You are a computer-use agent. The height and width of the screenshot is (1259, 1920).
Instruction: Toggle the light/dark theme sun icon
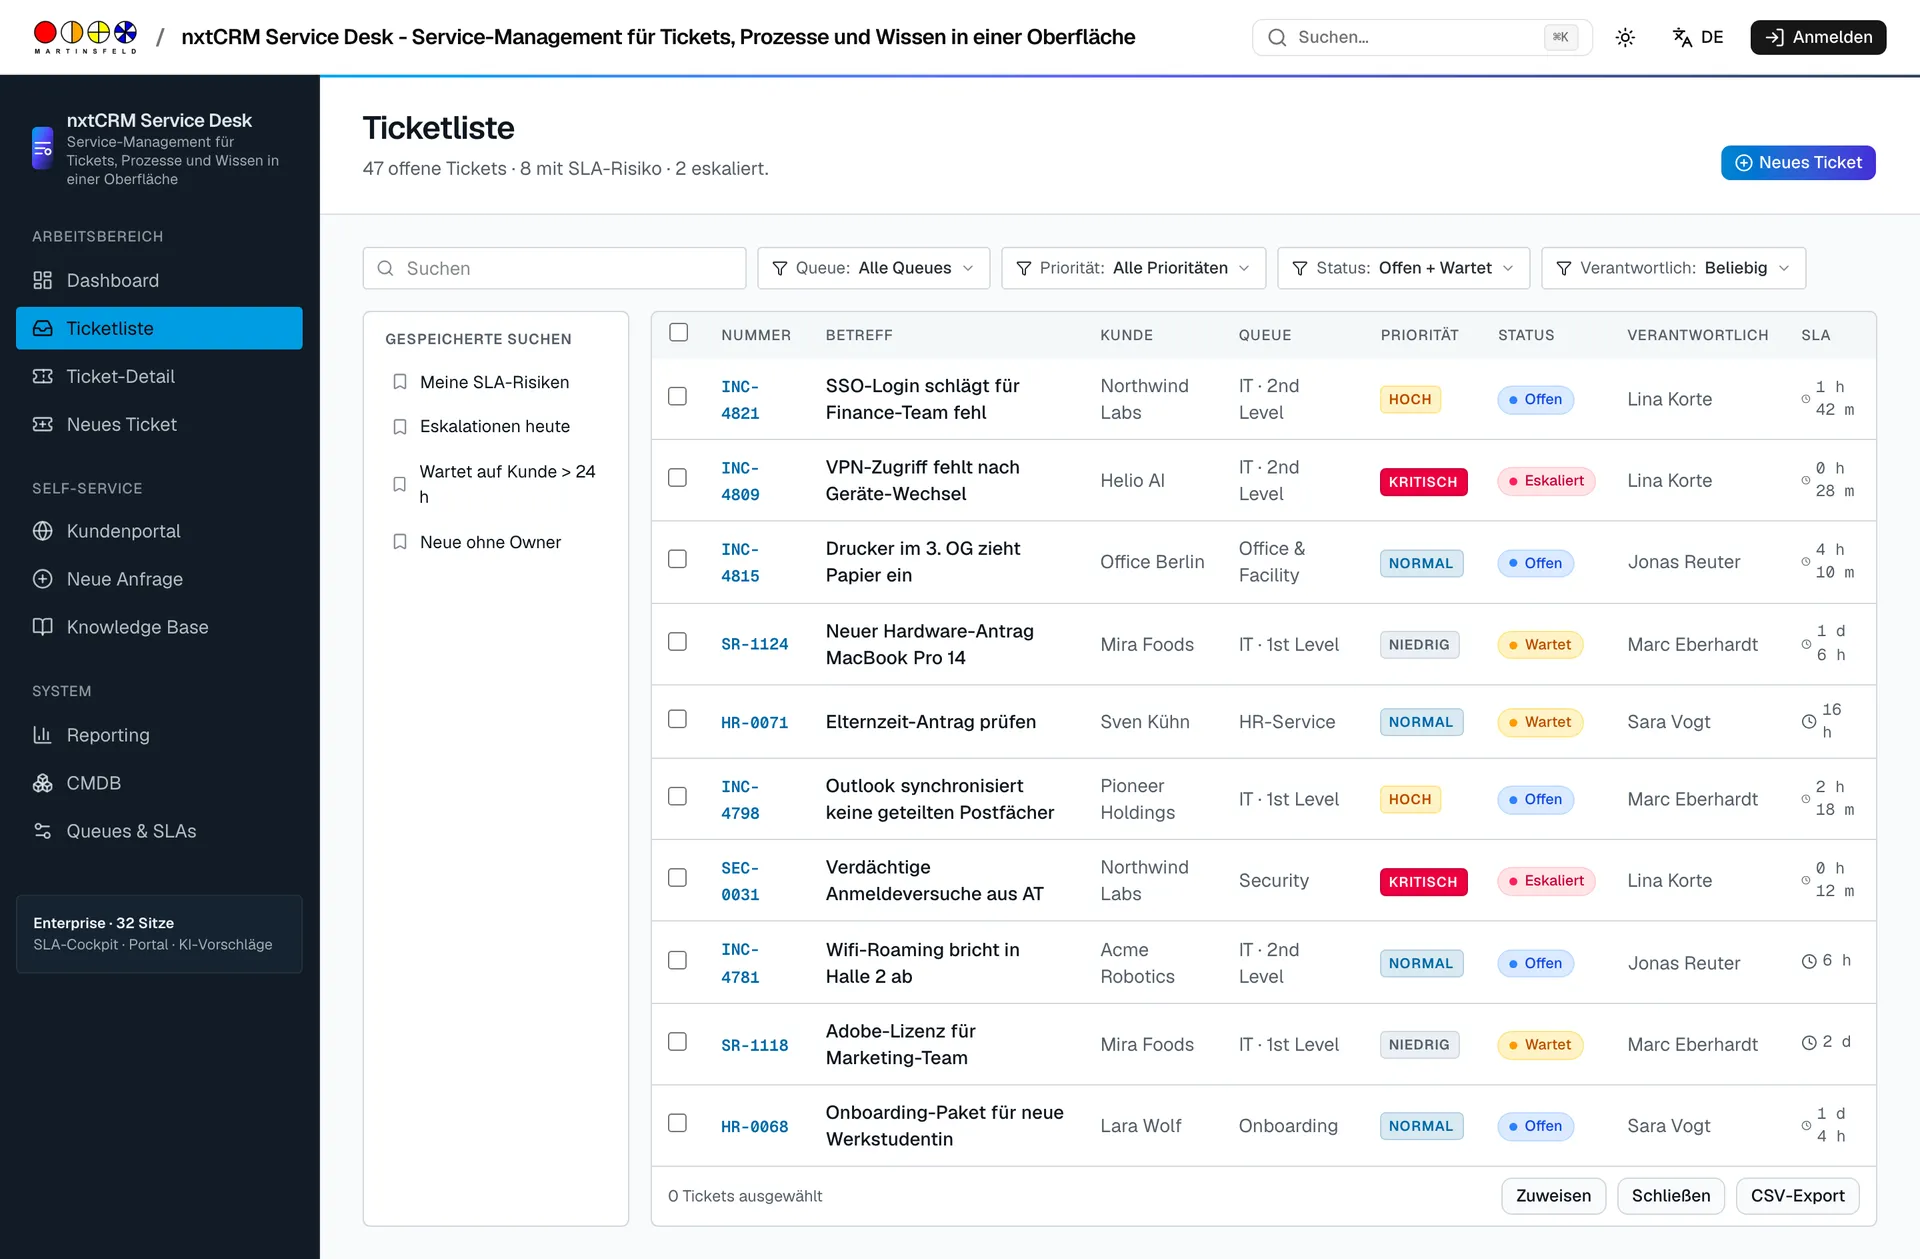tap(1625, 37)
